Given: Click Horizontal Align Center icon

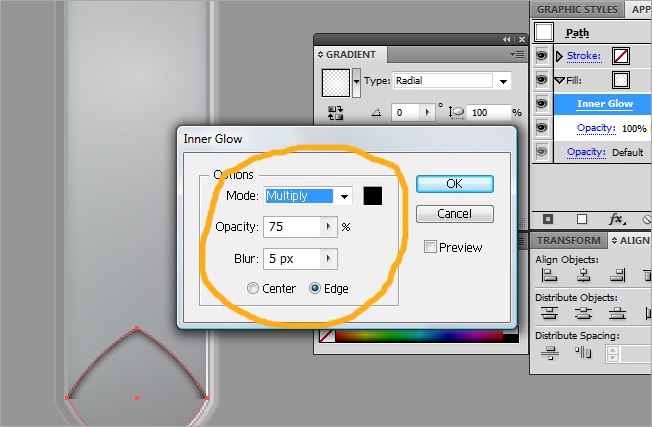Looking at the screenshot, I should 583,275.
